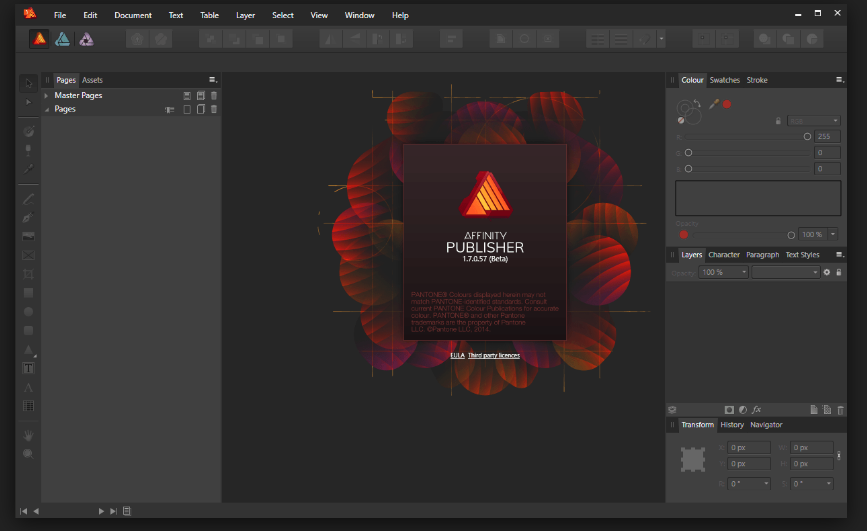Switch to the Stroke tab
867x531 pixels.
(757, 80)
